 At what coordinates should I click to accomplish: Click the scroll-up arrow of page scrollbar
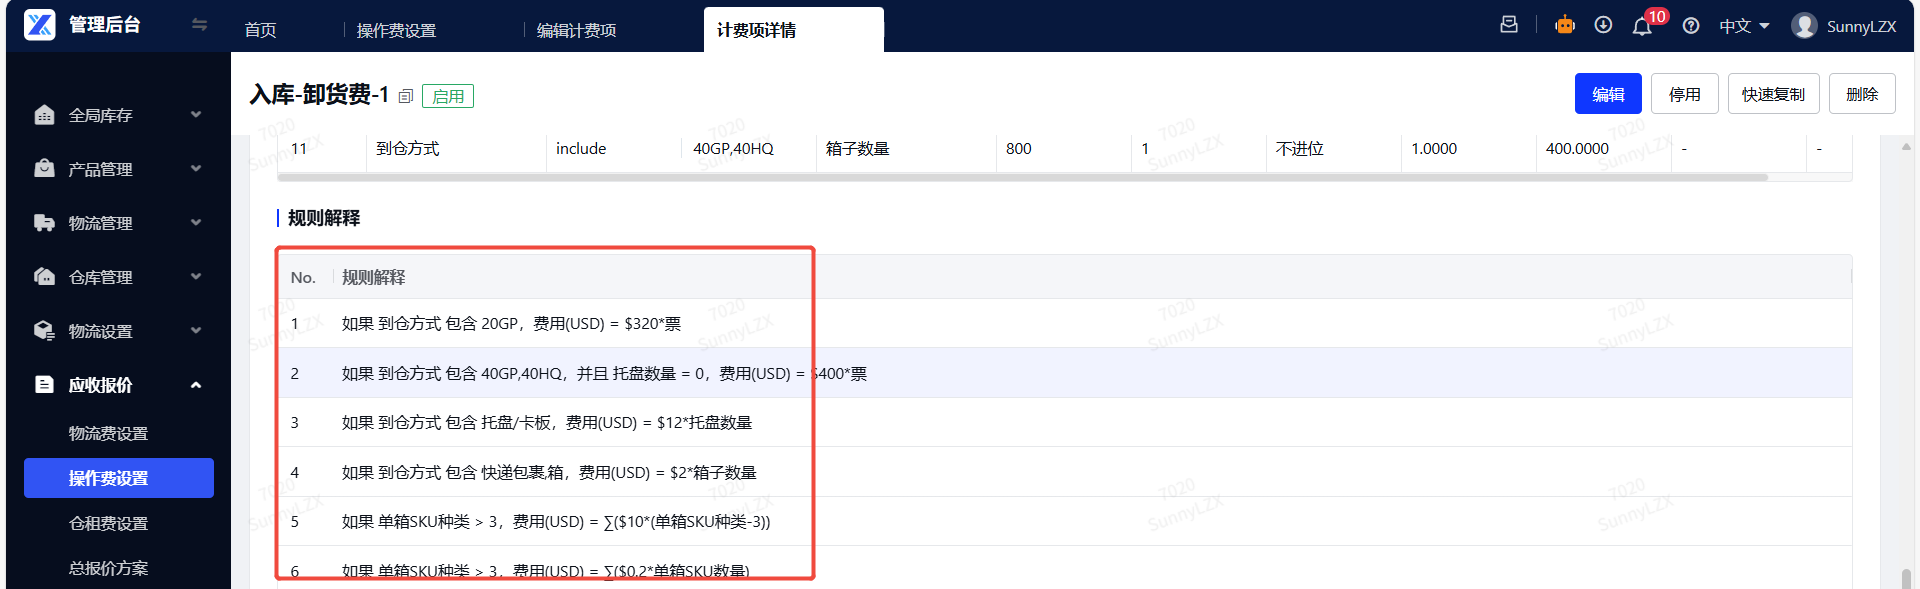coord(1906,146)
